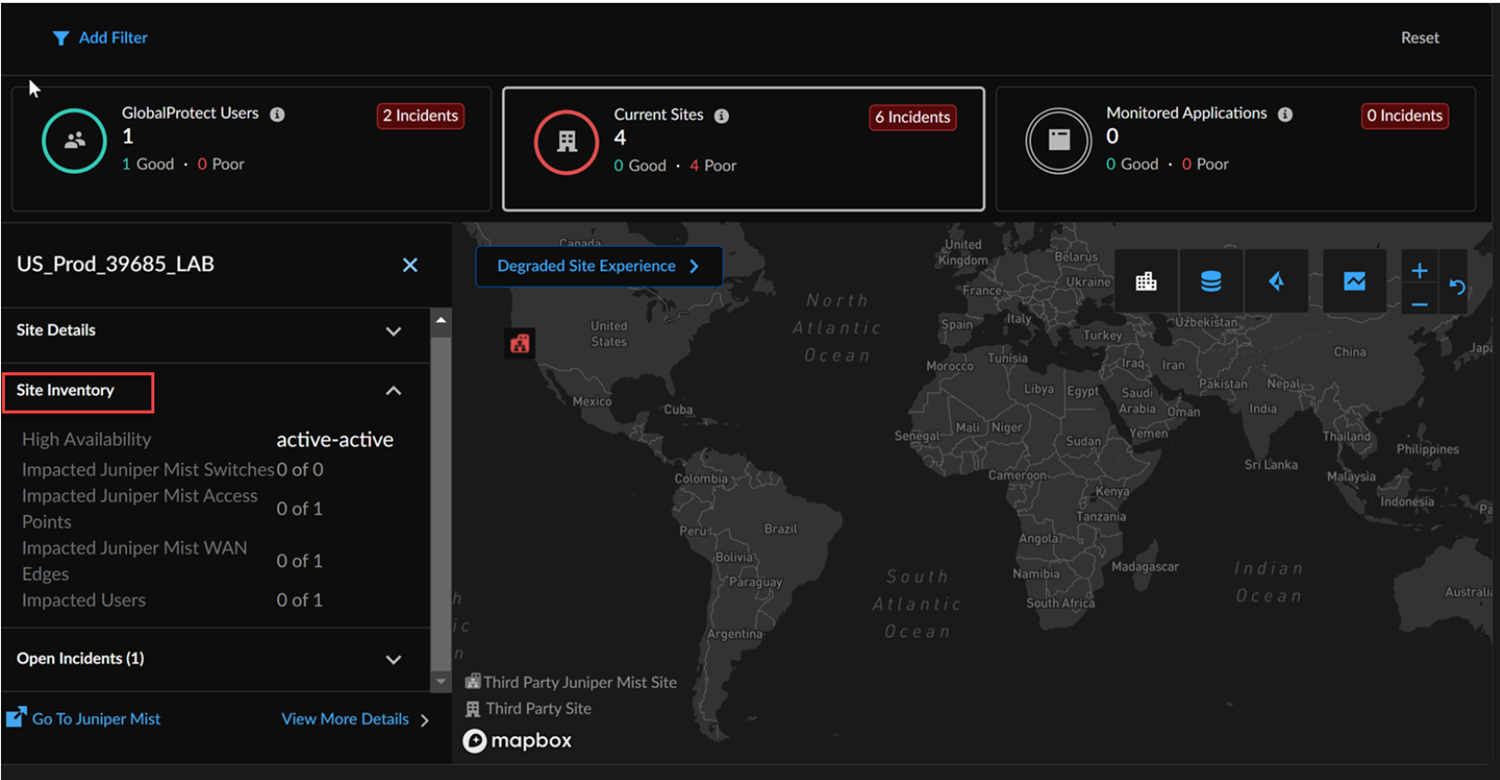The image size is (1500, 780).
Task: Open the Add Filter link
Action: click(x=113, y=38)
